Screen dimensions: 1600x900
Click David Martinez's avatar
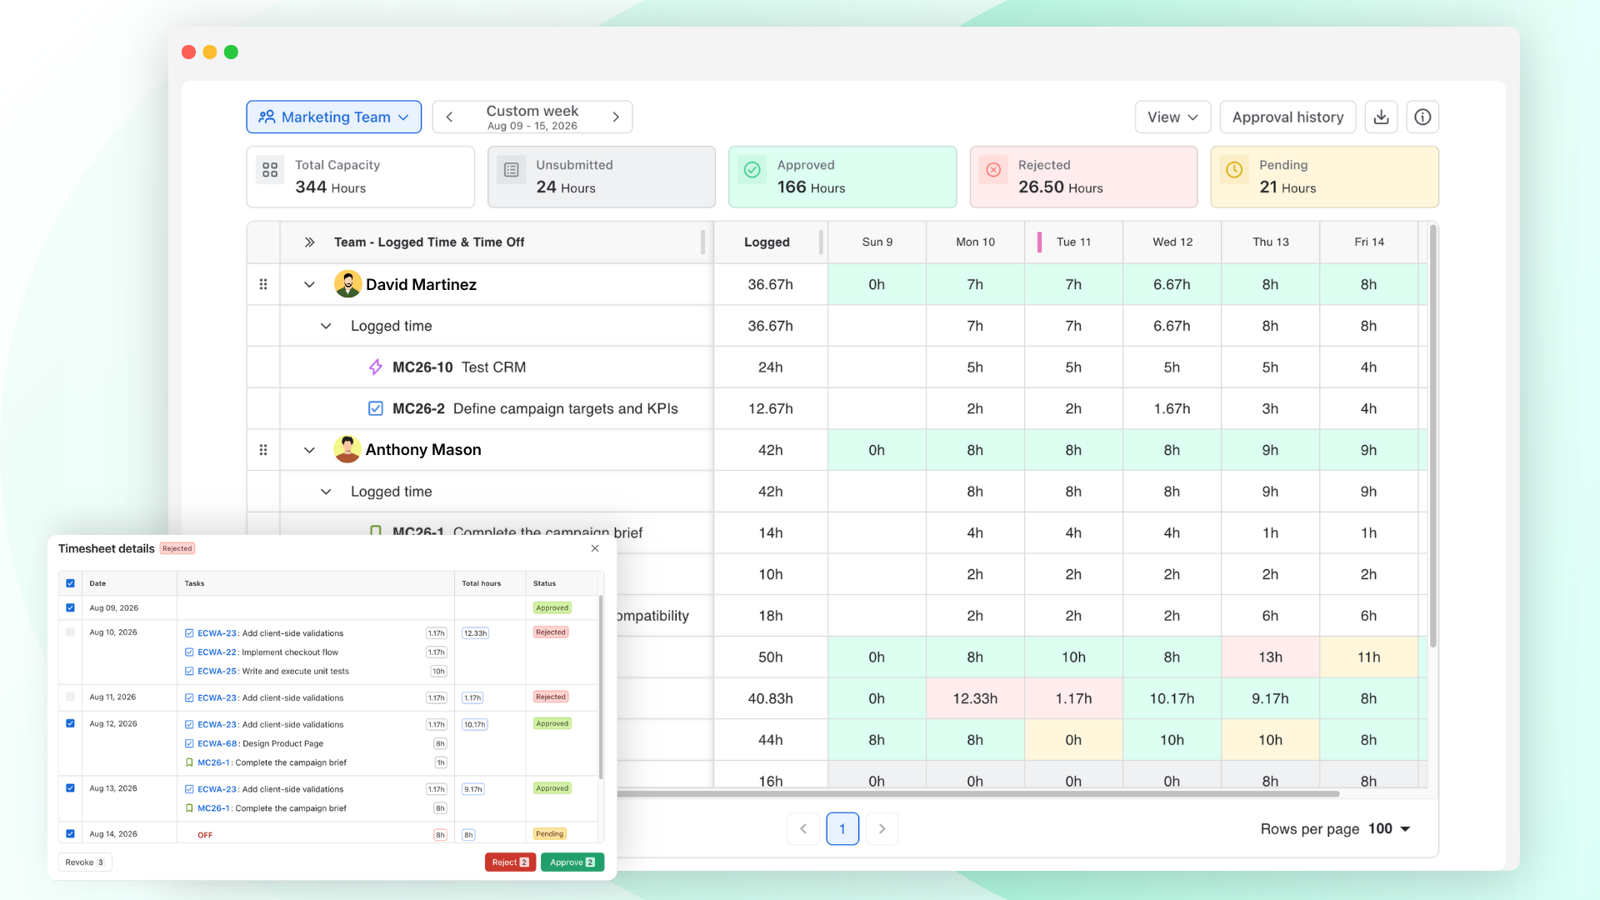[347, 284]
